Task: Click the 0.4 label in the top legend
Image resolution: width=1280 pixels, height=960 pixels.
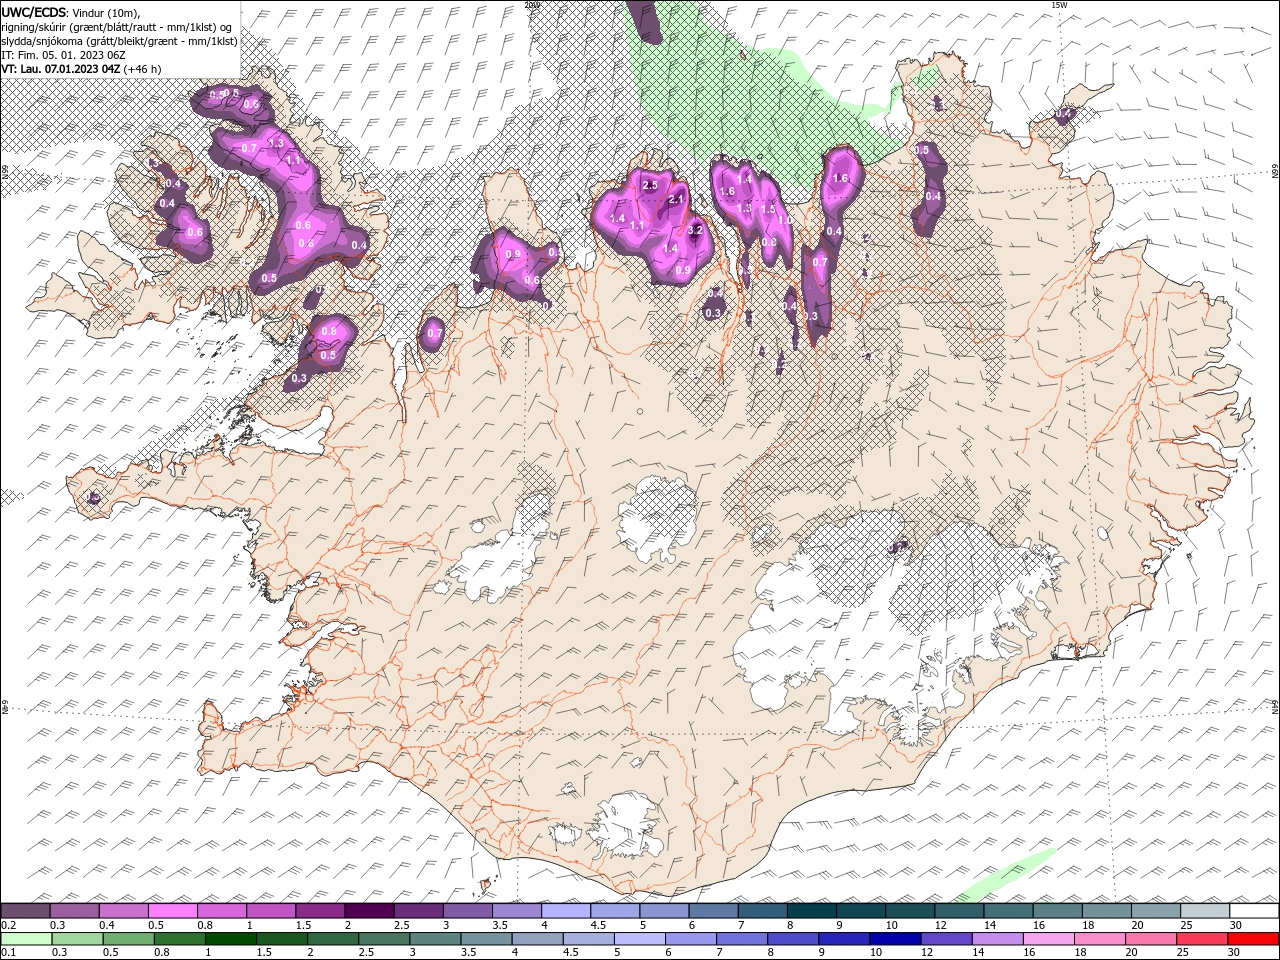Action: 107,925
